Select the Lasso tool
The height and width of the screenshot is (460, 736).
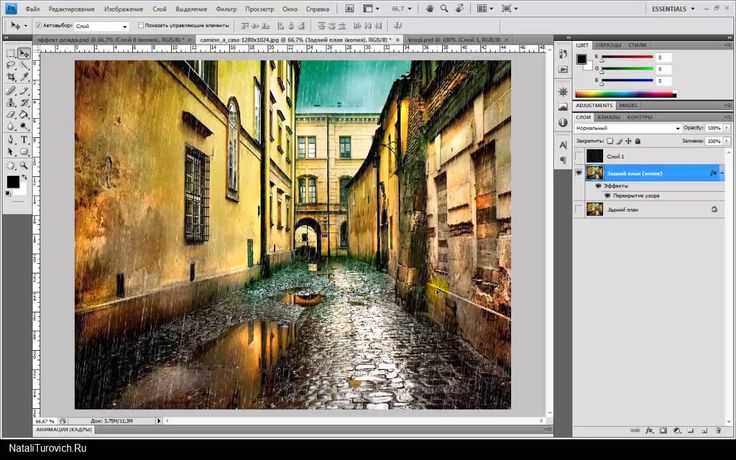pos(11,64)
